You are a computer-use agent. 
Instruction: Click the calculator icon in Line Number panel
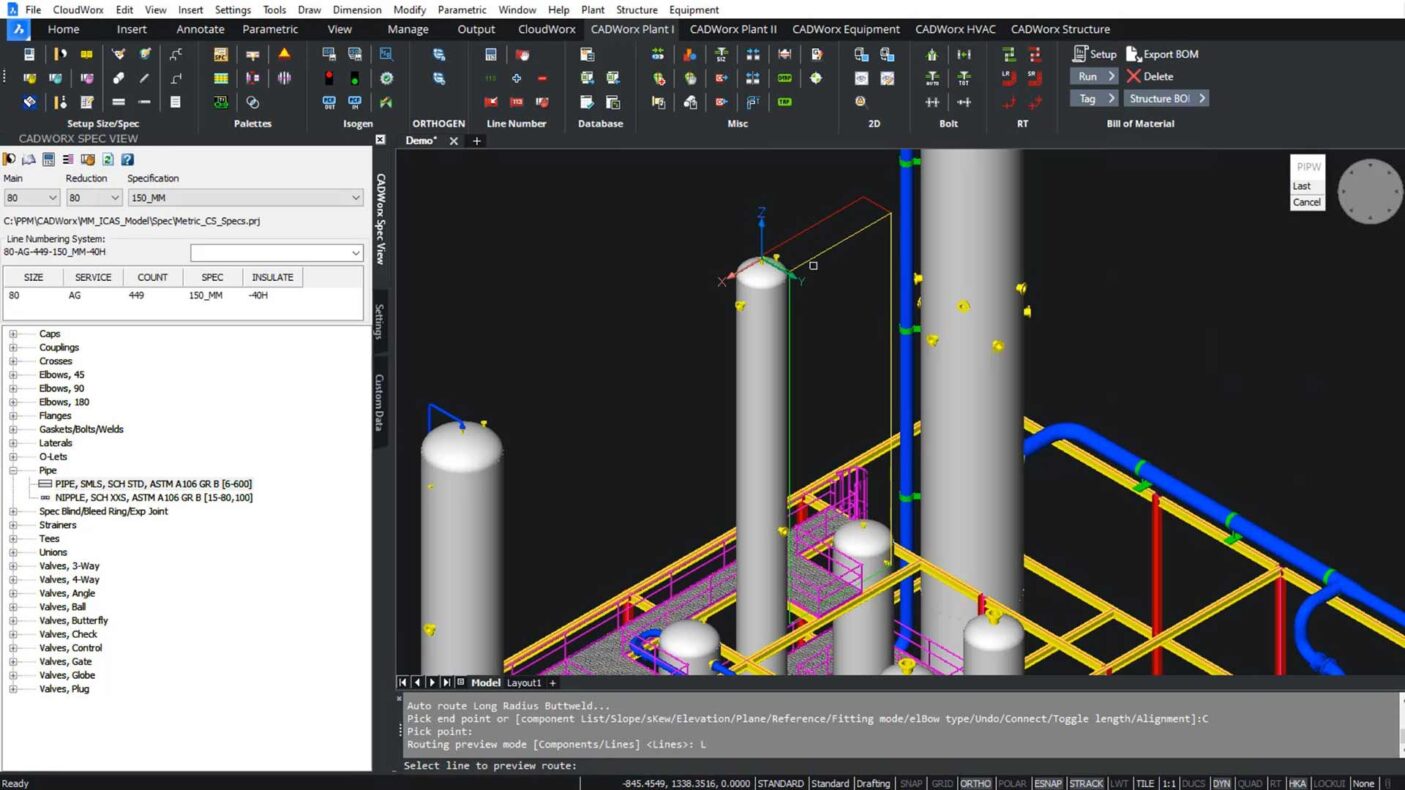491,54
